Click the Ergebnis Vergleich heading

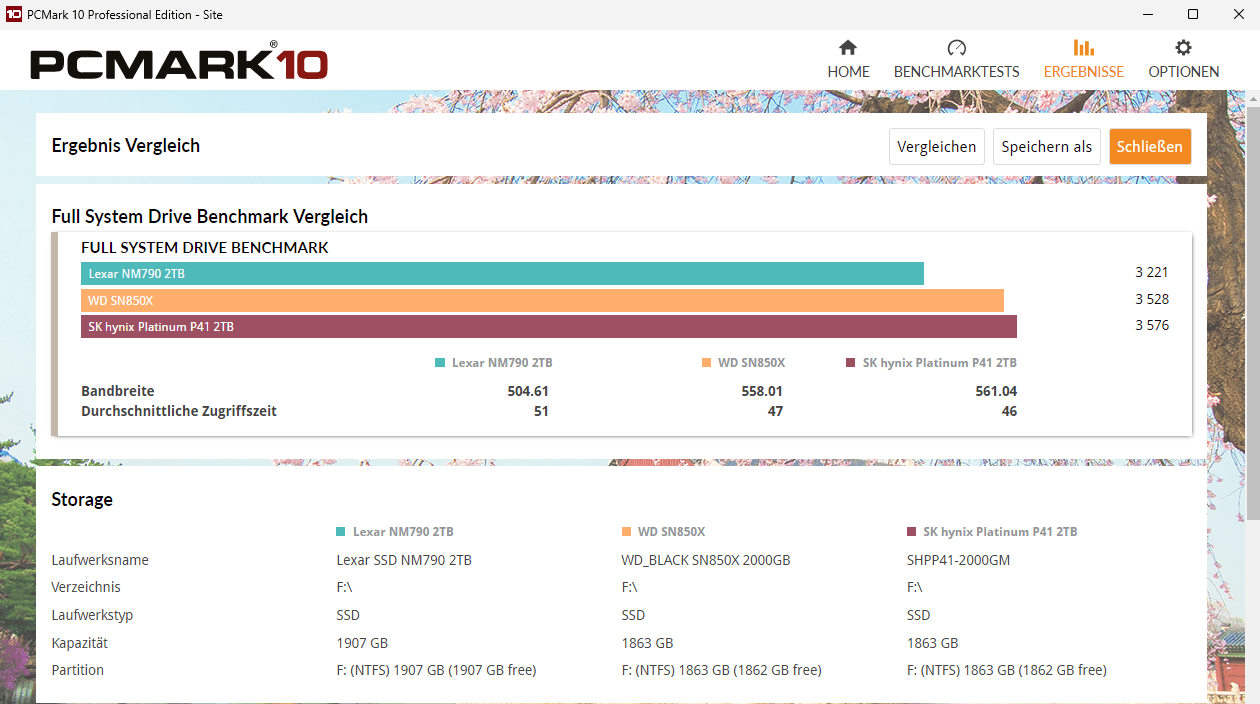point(126,146)
